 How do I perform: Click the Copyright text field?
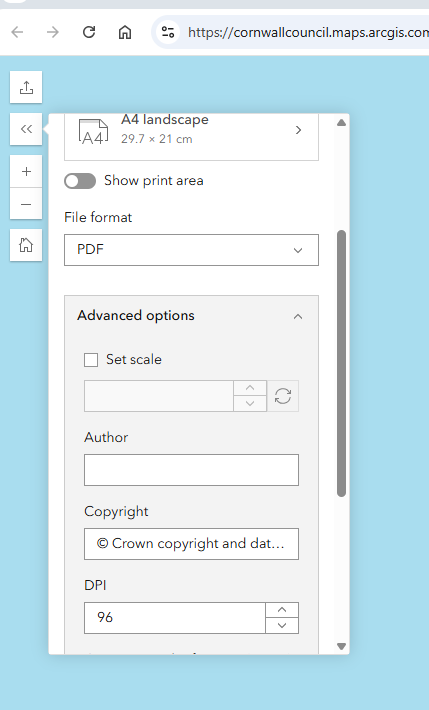[191, 544]
